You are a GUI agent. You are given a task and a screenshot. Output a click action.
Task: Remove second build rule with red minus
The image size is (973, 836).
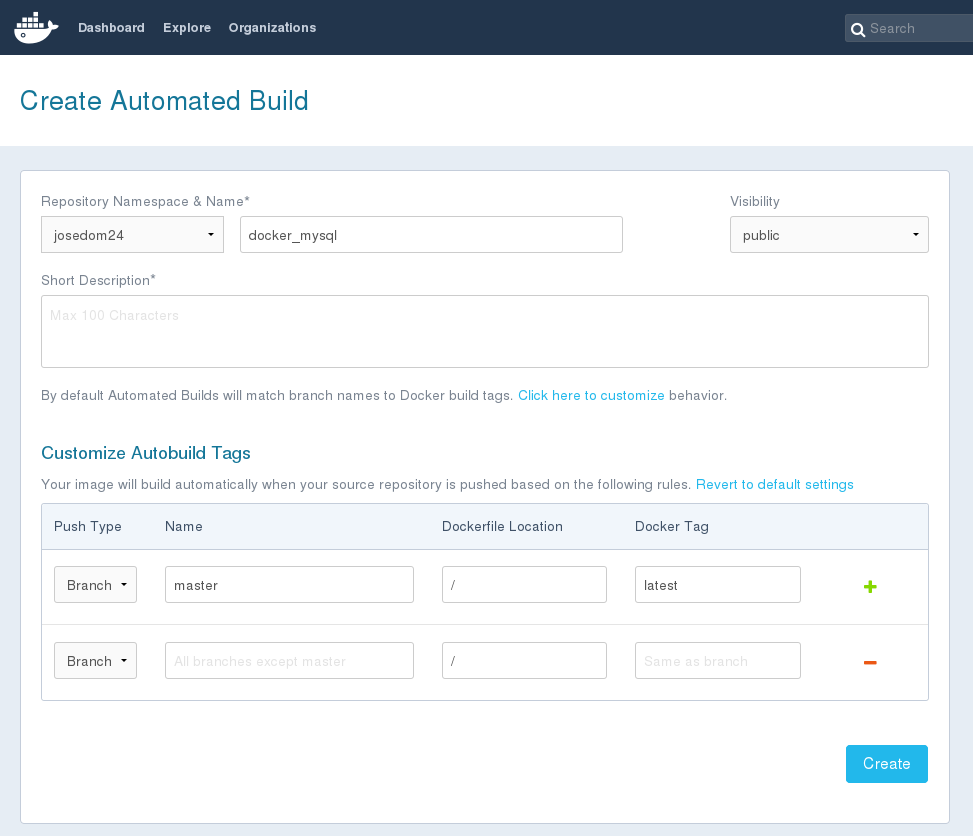pos(869,662)
